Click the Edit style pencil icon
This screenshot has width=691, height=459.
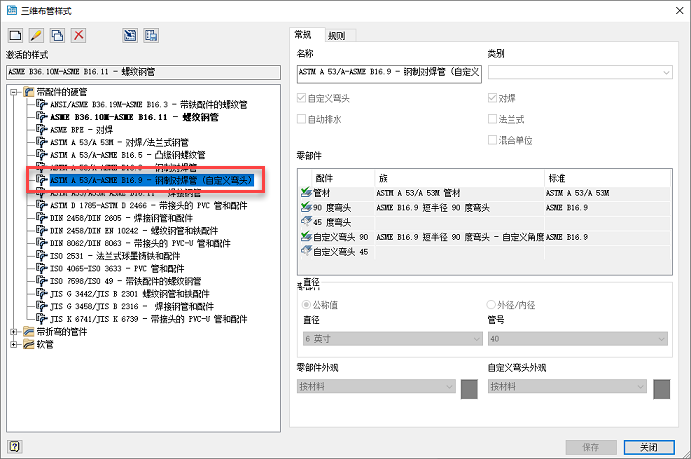(36, 35)
